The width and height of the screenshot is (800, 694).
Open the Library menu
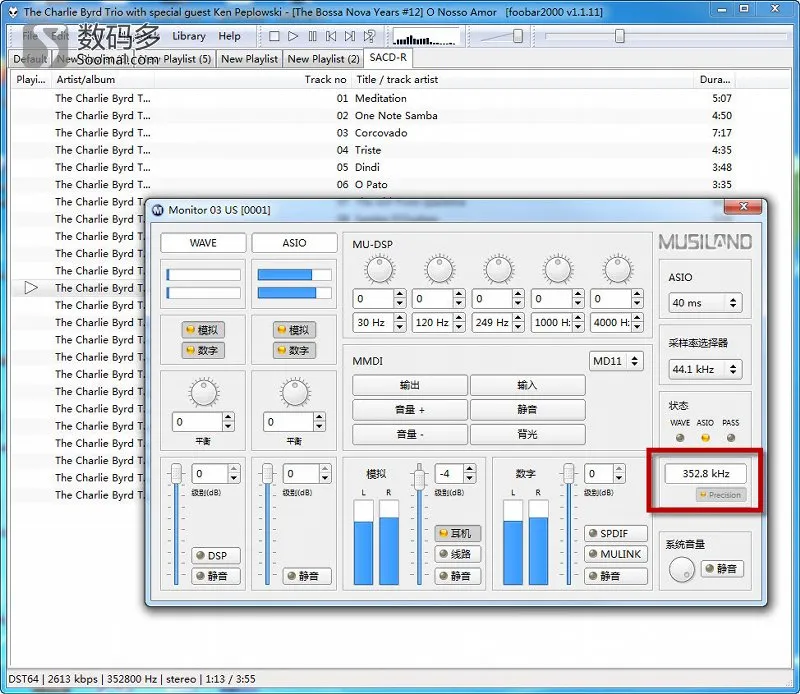189,36
